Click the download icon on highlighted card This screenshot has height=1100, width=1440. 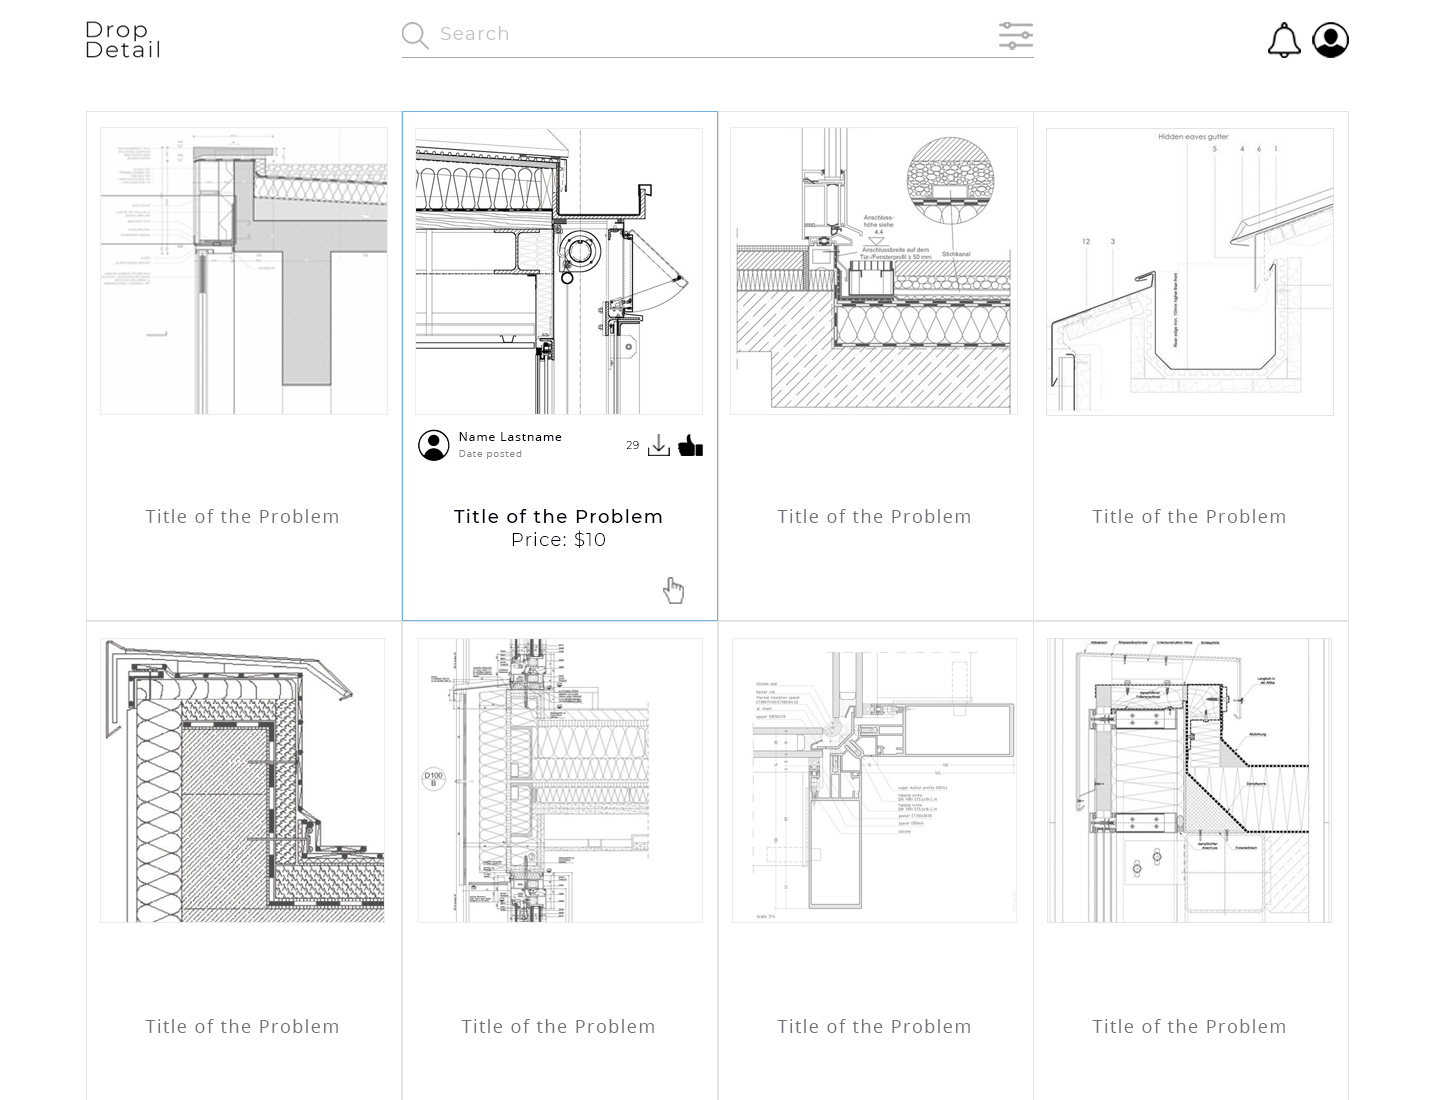pos(658,446)
